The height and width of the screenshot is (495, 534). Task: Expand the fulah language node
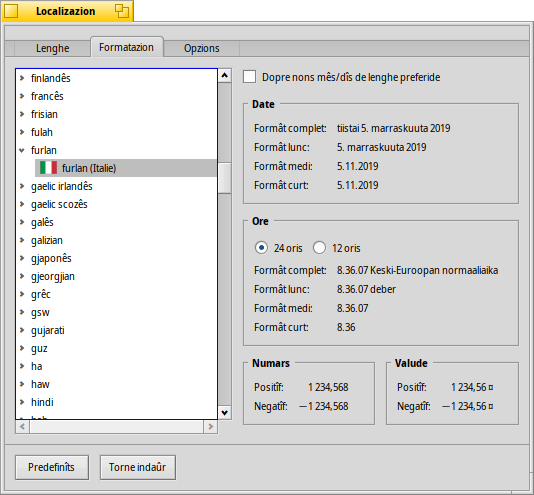pos(22,132)
